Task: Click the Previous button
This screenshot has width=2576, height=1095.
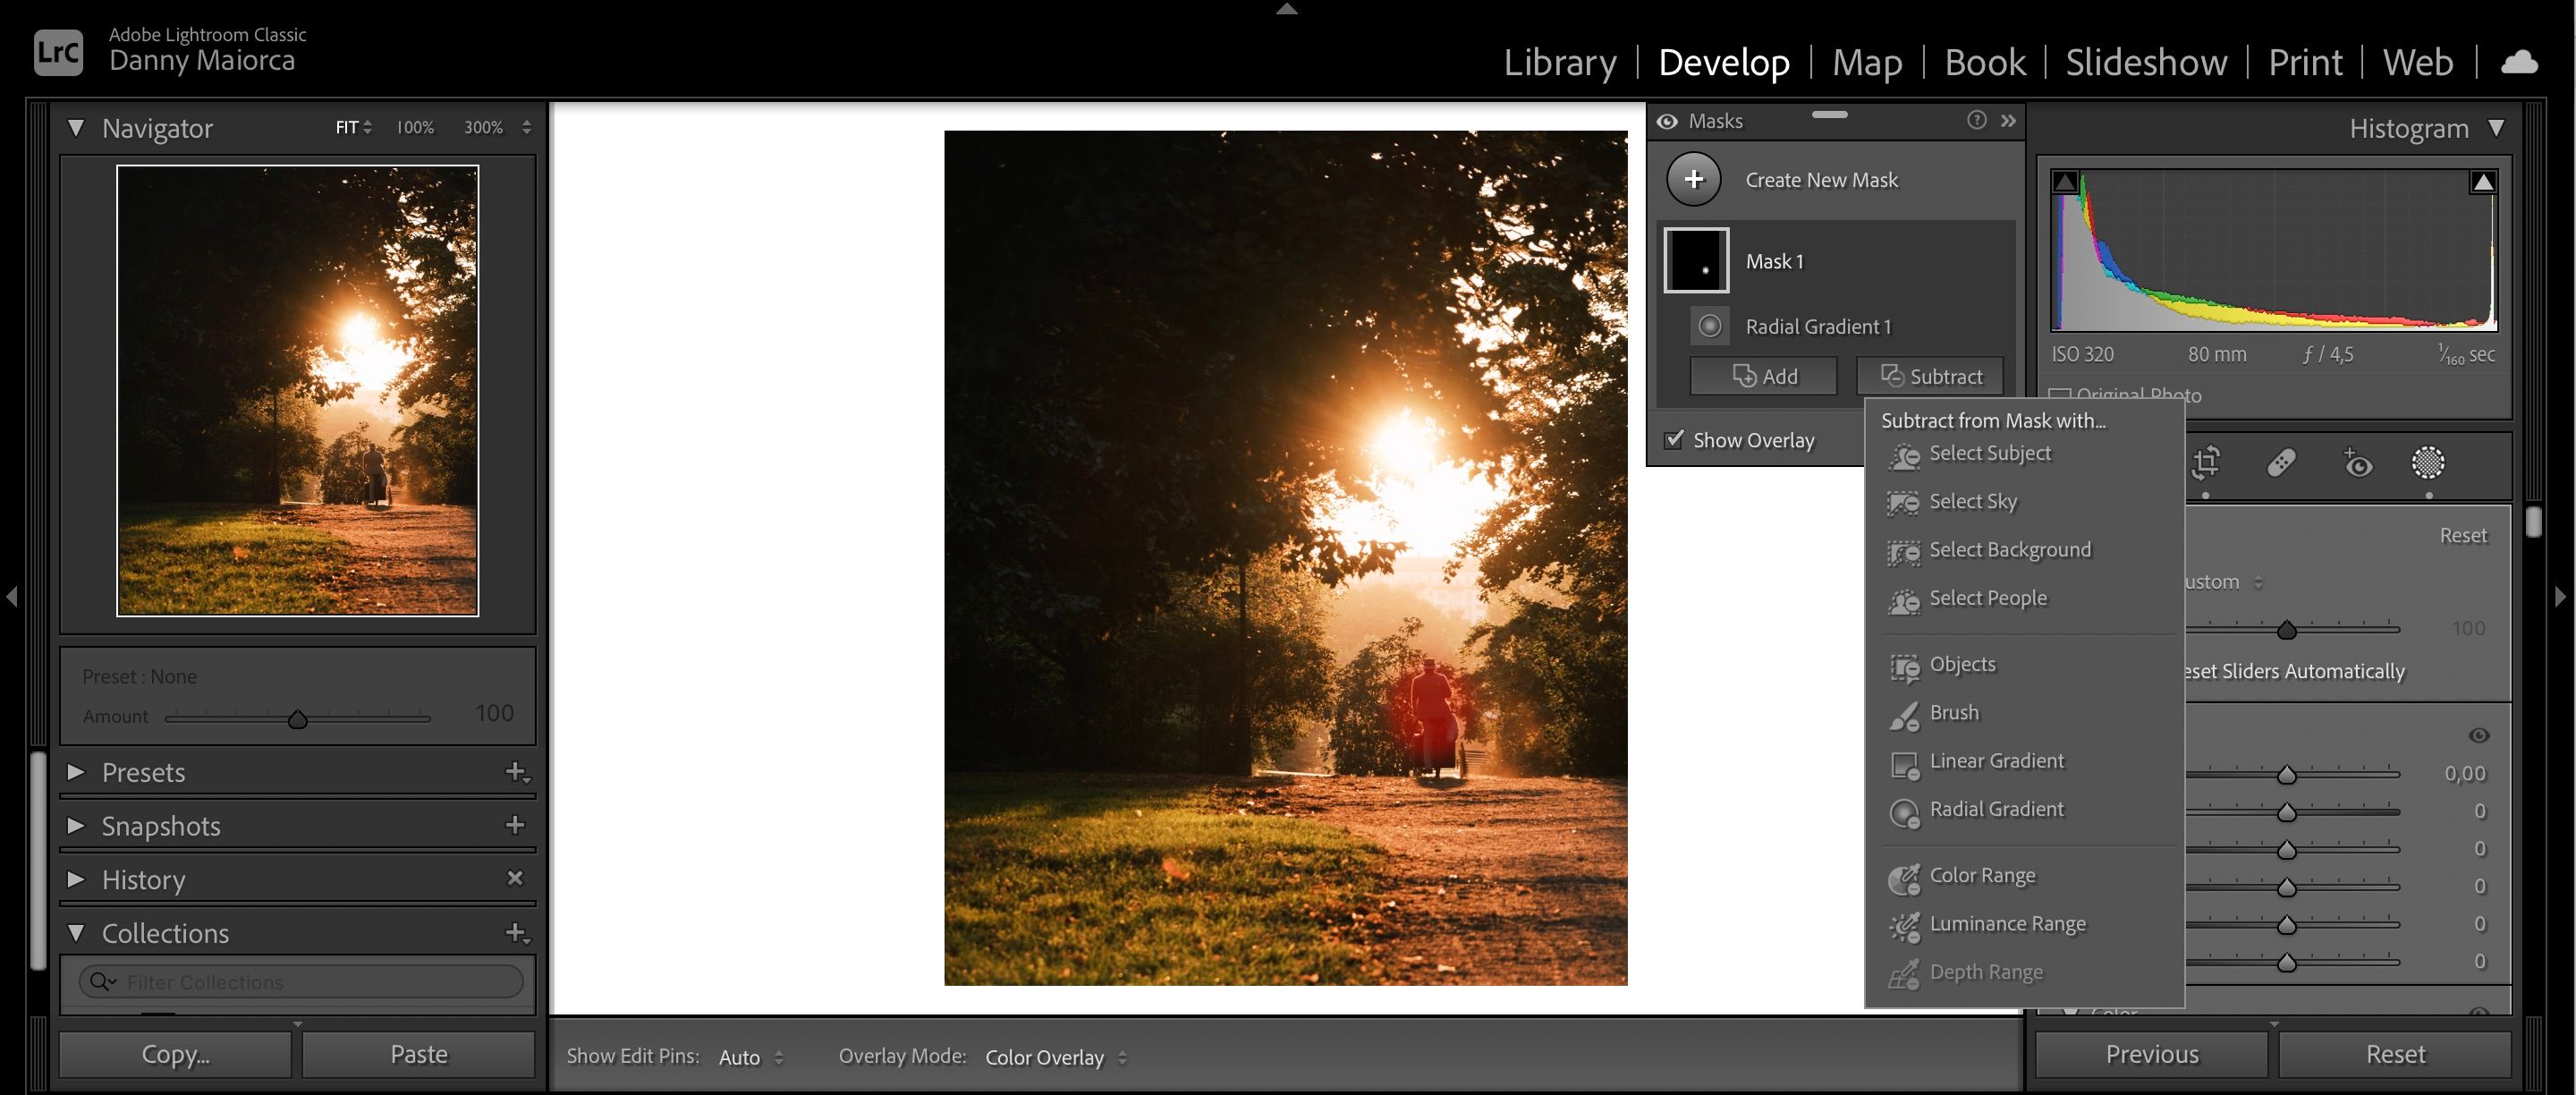Action: 2150,1053
